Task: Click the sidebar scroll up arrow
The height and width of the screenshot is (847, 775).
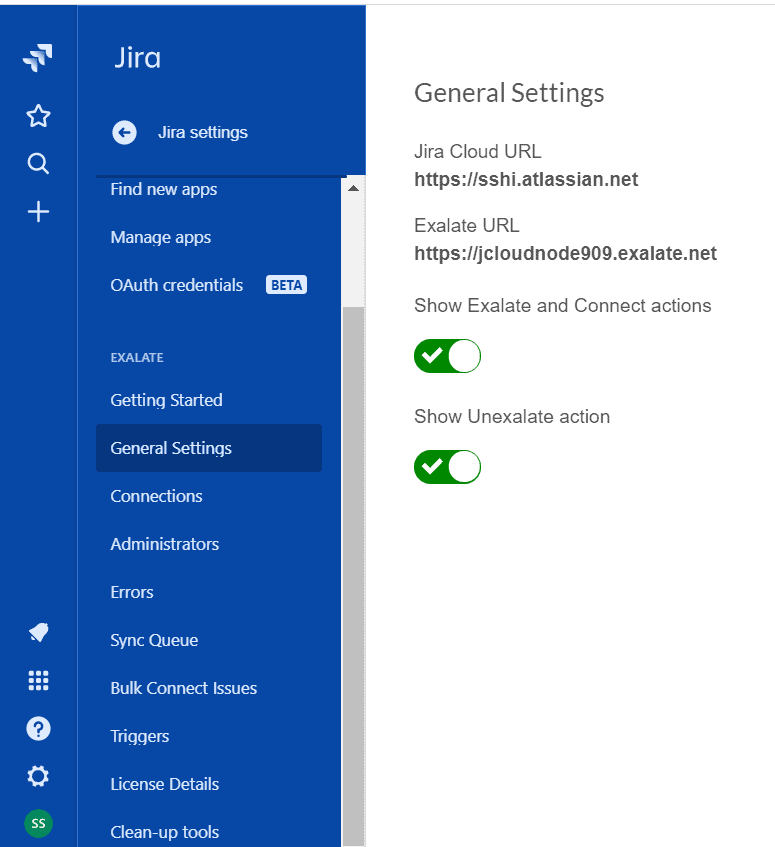Action: (354, 188)
